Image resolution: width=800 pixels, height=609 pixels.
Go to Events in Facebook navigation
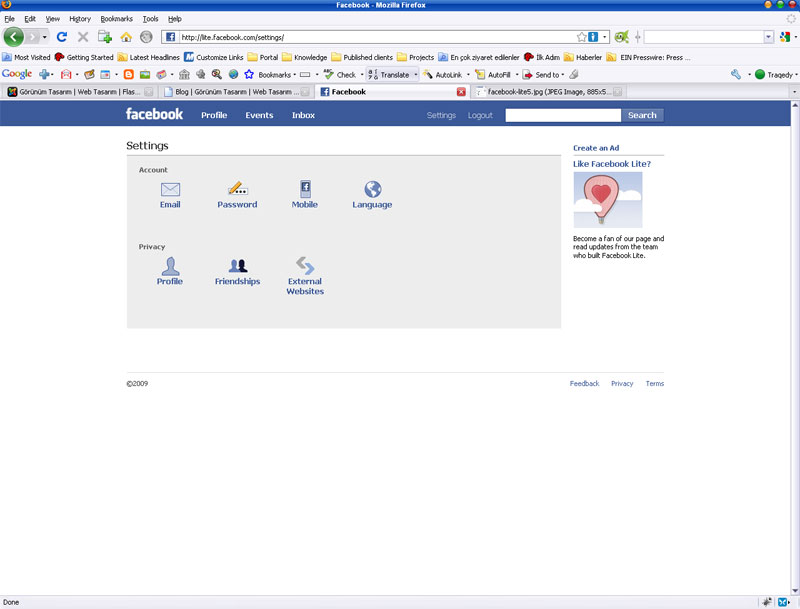(259, 115)
